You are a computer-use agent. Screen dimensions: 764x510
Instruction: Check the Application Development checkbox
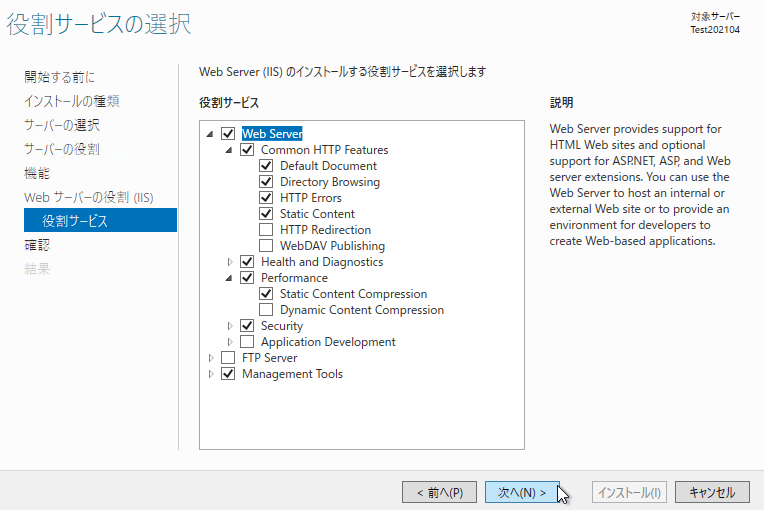pos(247,341)
